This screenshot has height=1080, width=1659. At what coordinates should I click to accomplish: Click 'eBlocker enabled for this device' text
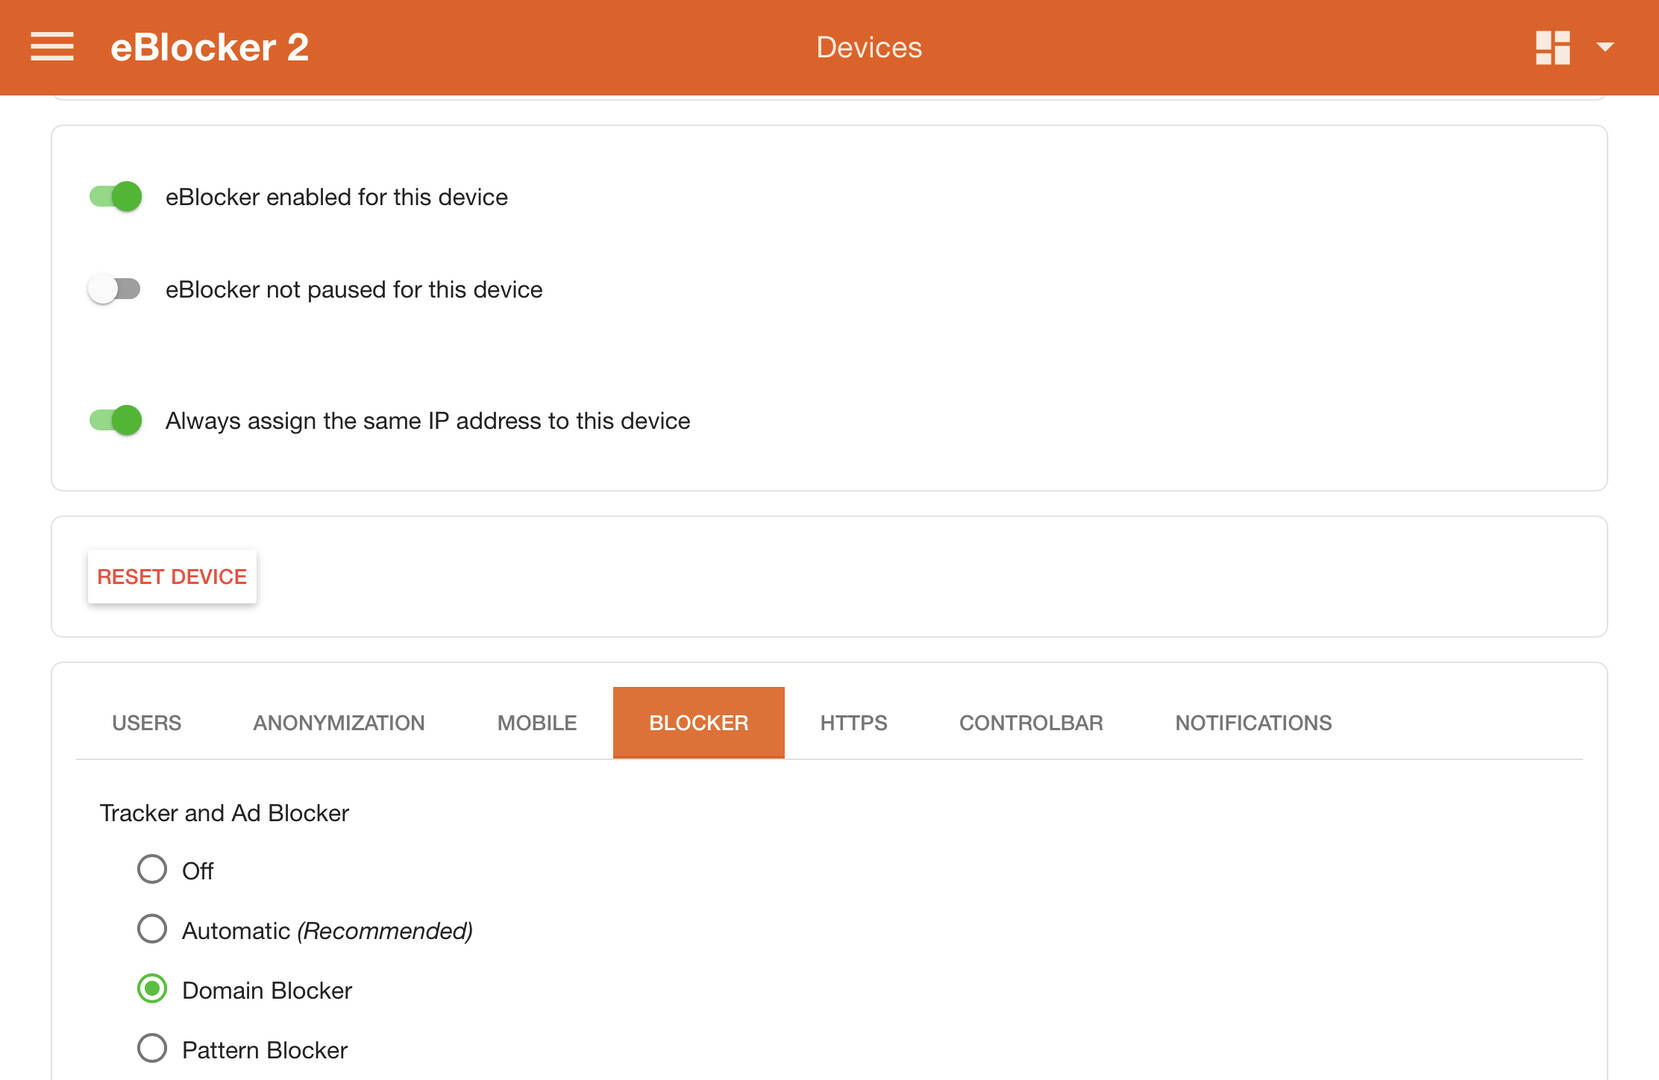pos(337,197)
